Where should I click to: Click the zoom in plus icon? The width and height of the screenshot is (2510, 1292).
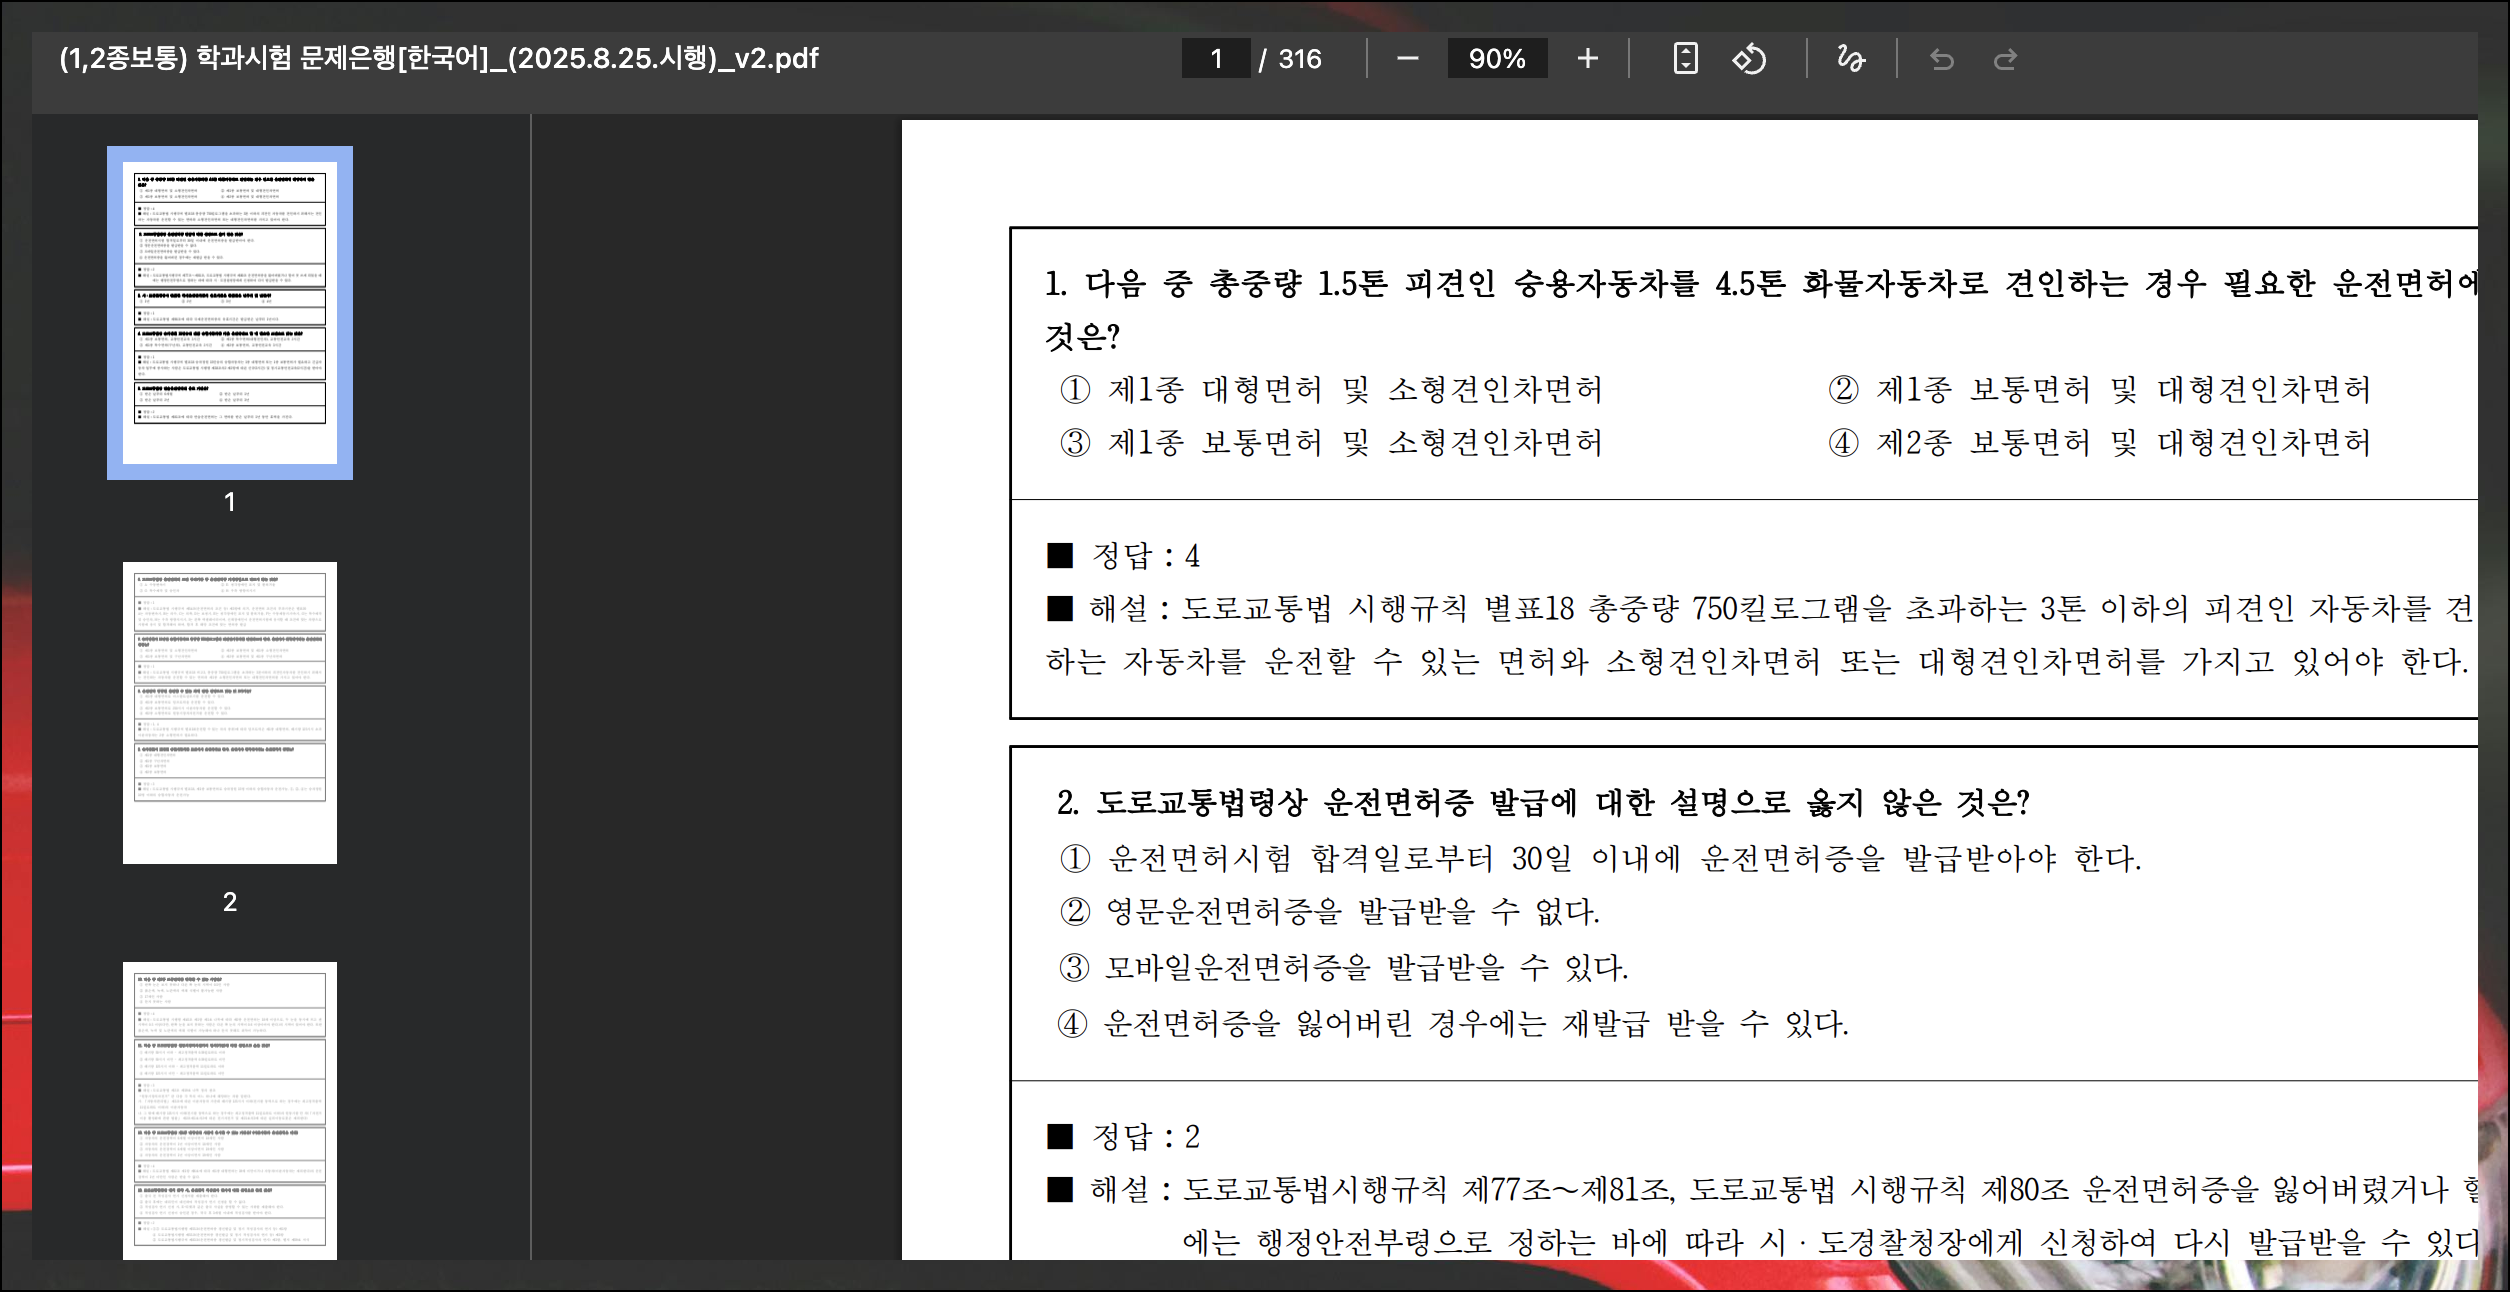point(1587,59)
